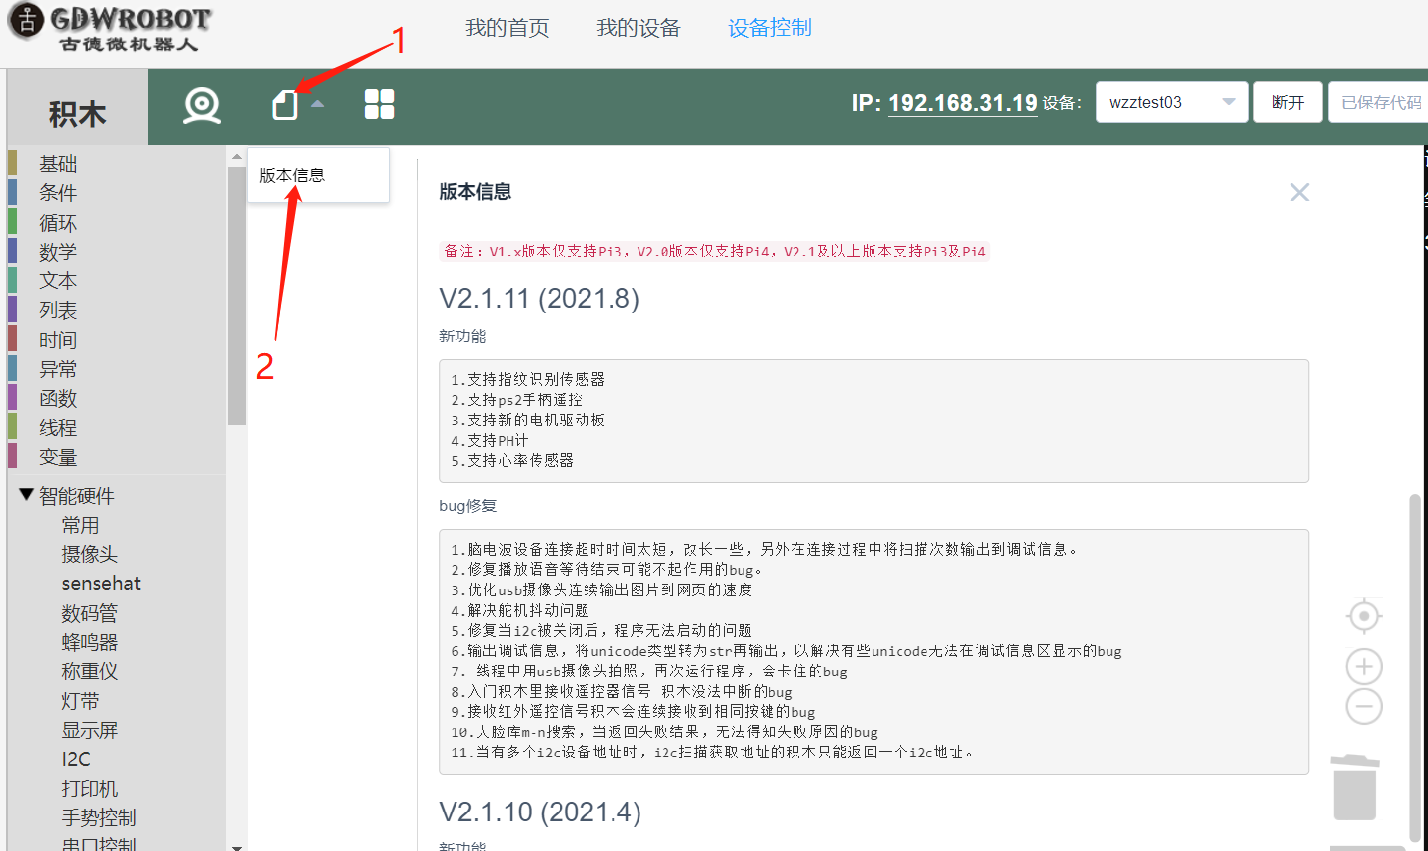Image resolution: width=1428 pixels, height=851 pixels.
Task: Click the IP address 192.168.31.19 link
Action: coord(962,103)
